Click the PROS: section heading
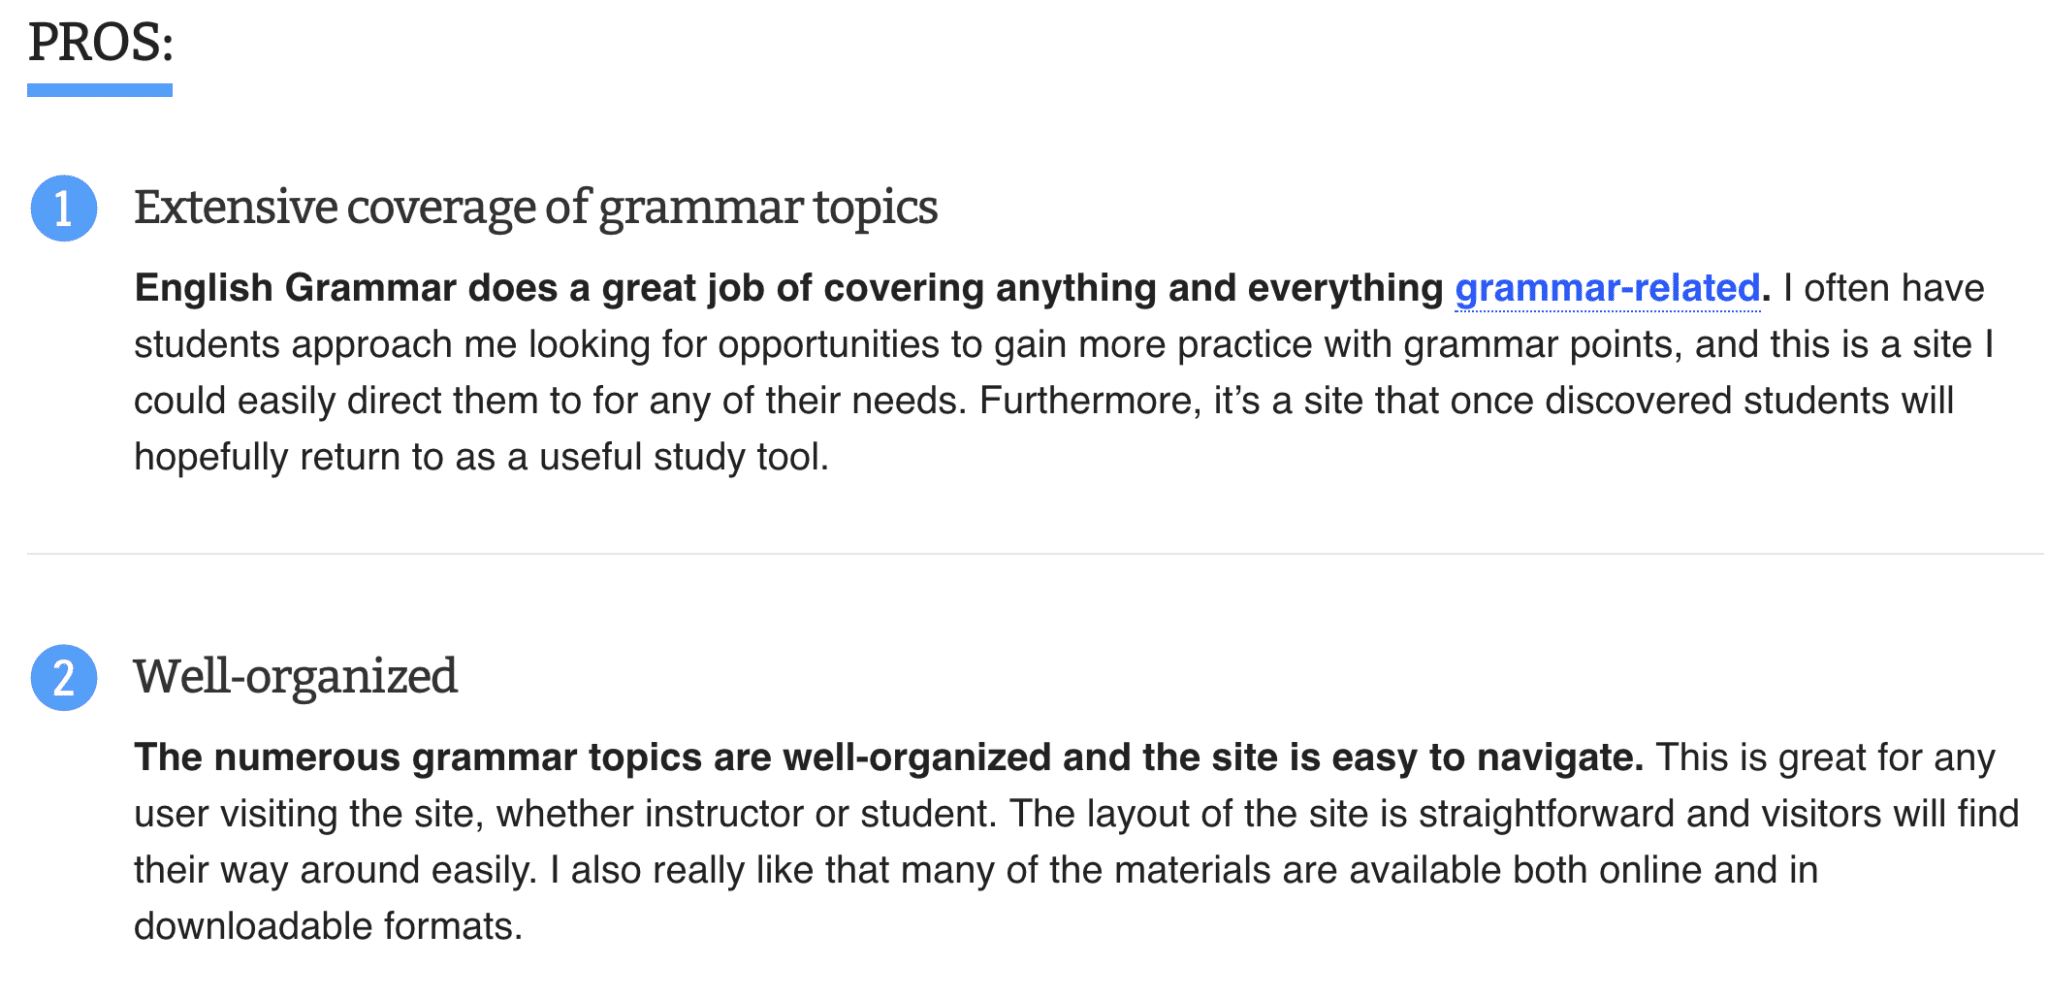The width and height of the screenshot is (2048, 999). tap(100, 43)
